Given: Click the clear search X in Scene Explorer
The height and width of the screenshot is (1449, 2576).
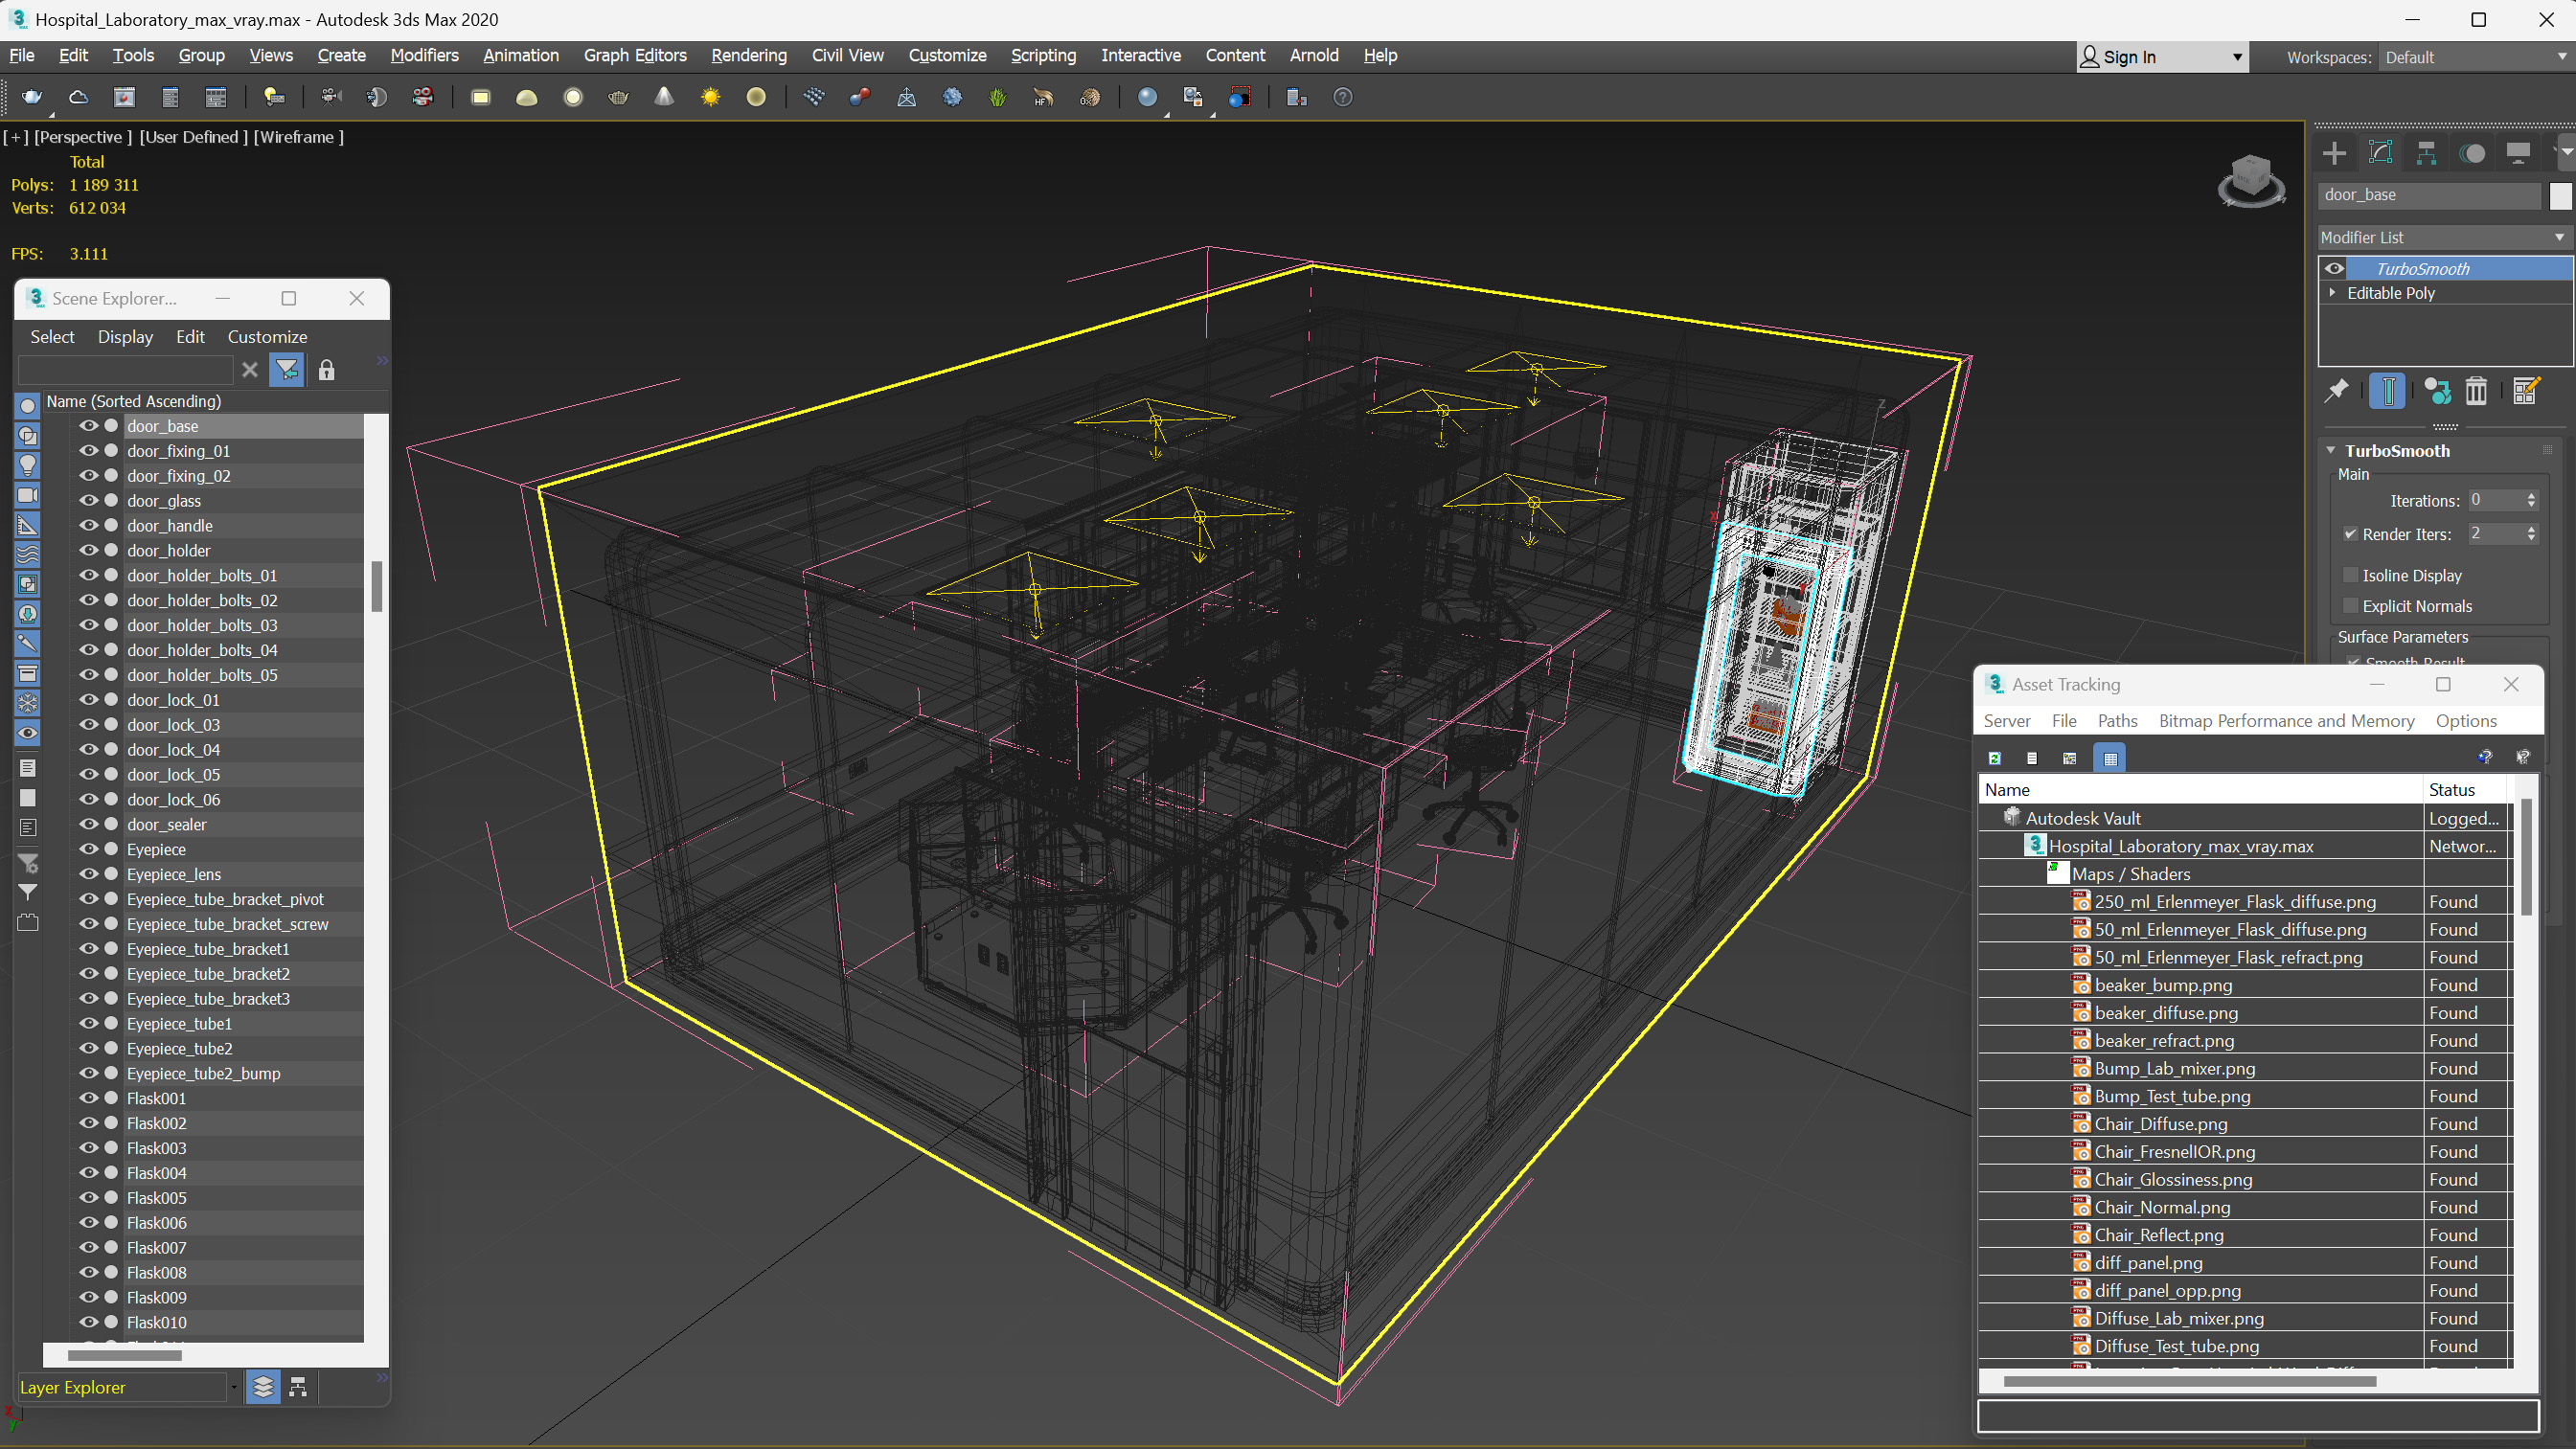Looking at the screenshot, I should click(250, 370).
